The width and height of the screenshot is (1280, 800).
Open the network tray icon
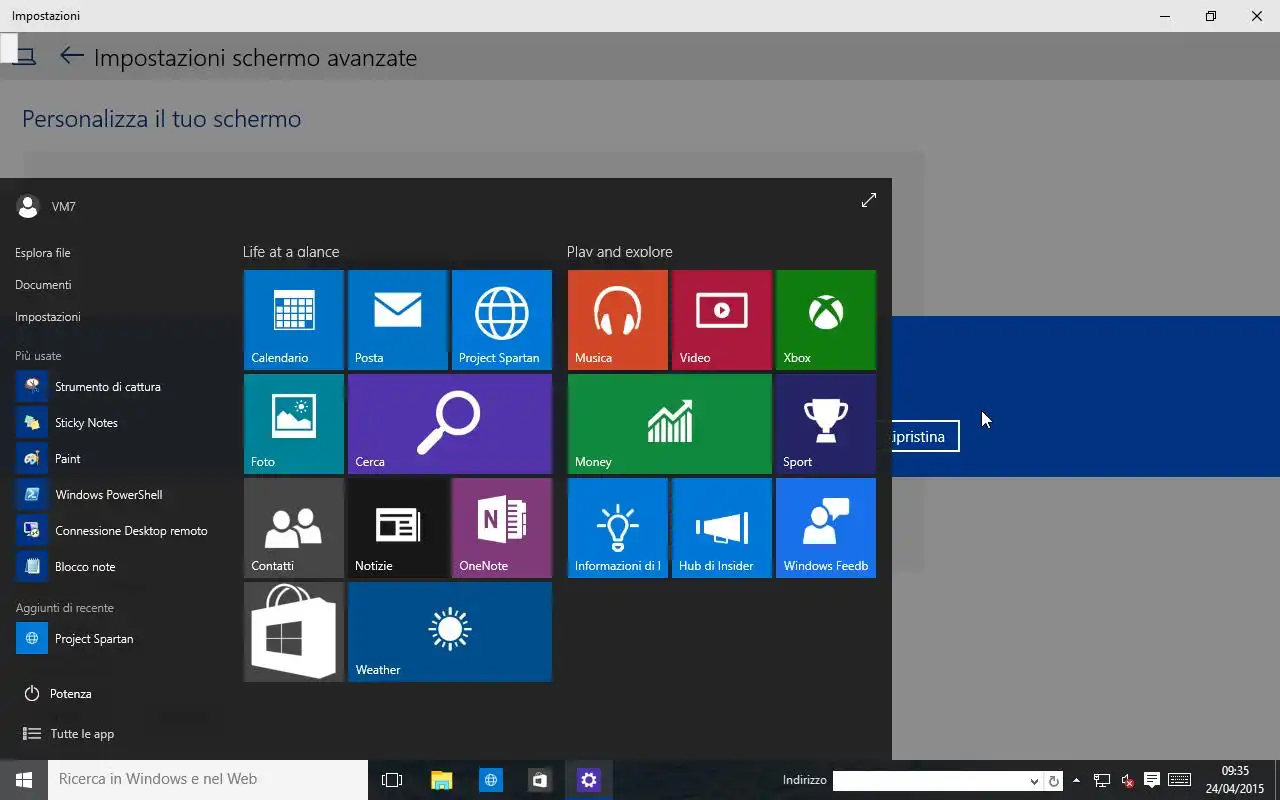1102,780
